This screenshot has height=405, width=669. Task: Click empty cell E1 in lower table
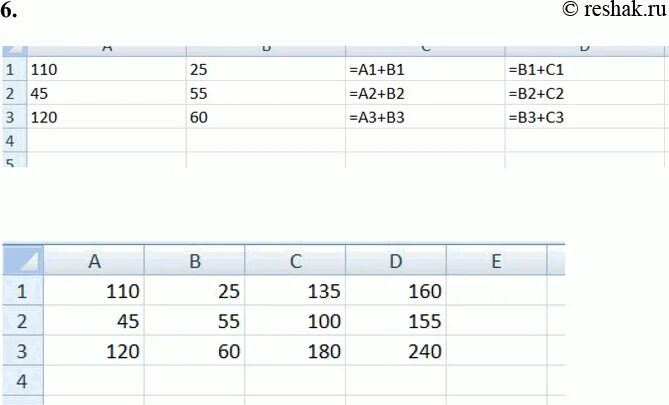[496, 290]
